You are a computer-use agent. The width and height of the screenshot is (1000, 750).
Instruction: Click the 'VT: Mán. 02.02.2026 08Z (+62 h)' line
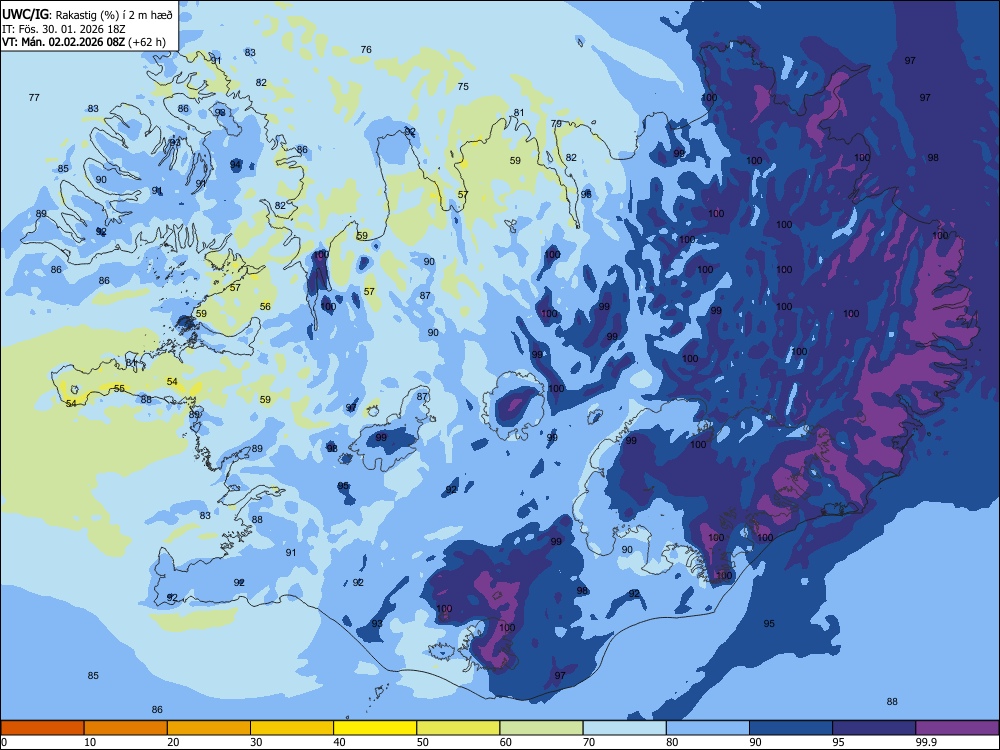[84, 42]
